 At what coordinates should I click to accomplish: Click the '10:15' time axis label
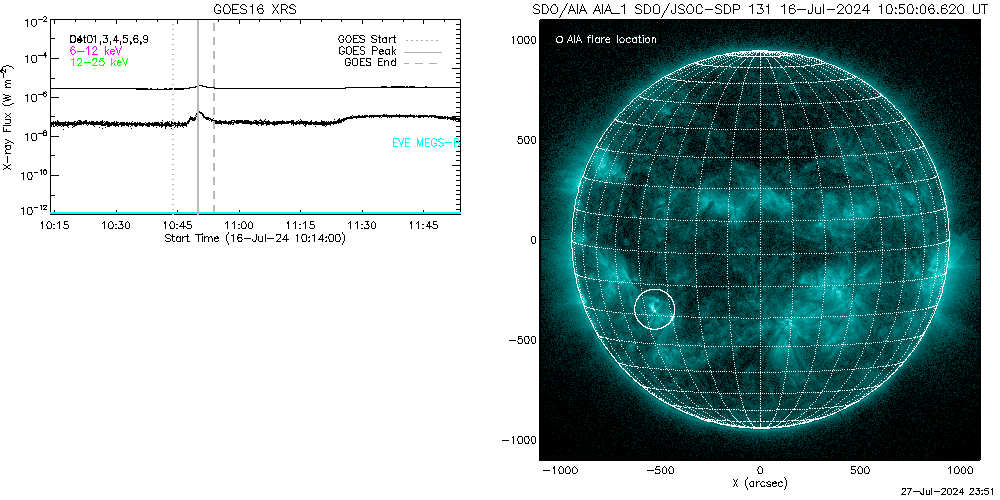[x=55, y=226]
